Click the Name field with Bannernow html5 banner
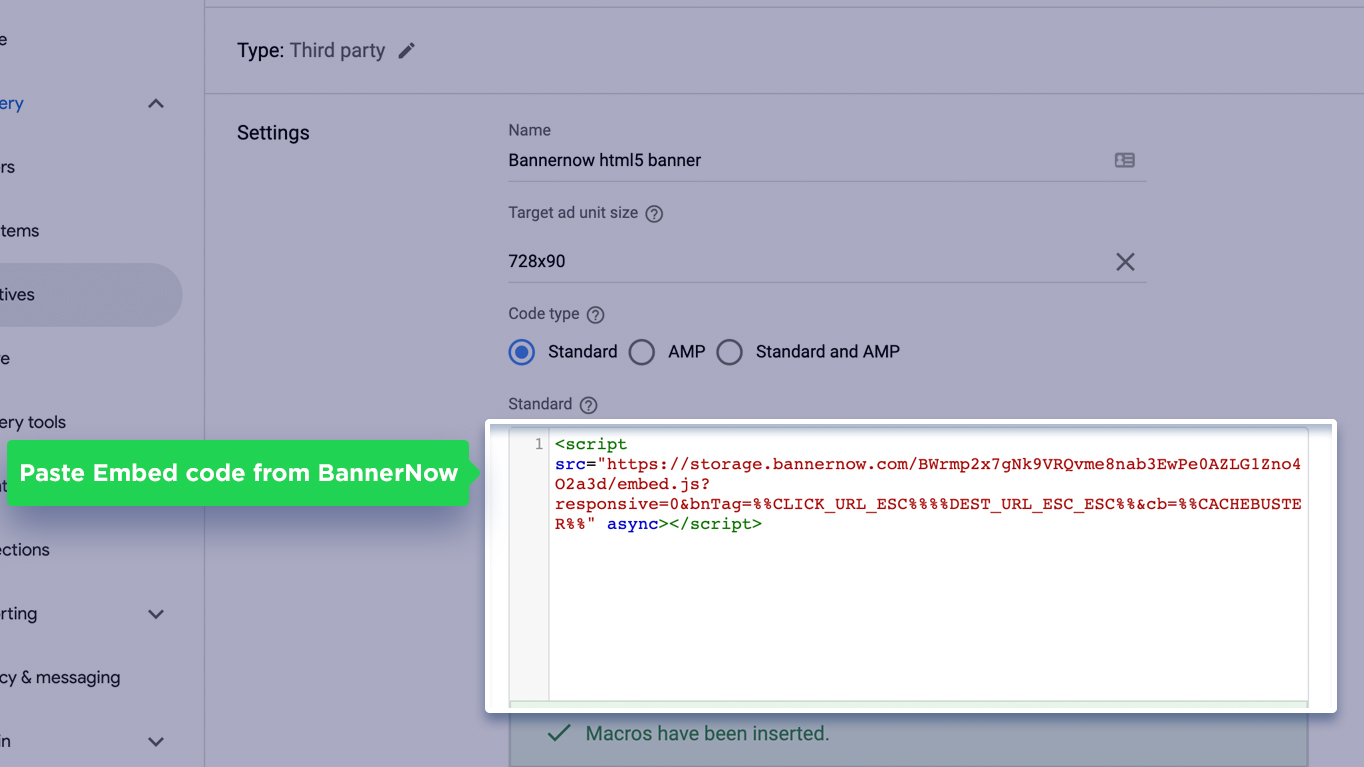This screenshot has width=1364, height=767. coord(827,160)
